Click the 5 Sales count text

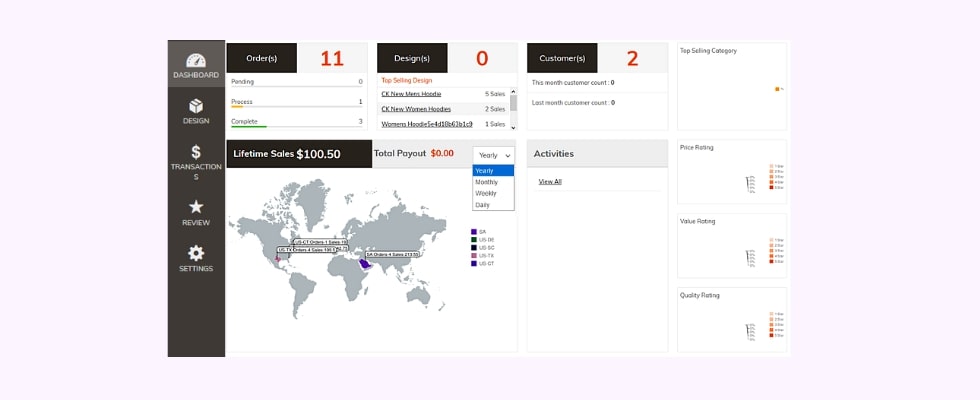tap(495, 94)
